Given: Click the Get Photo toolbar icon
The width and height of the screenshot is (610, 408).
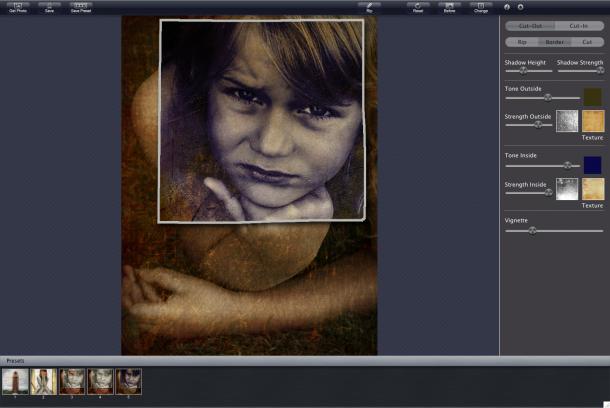Looking at the screenshot, I should coord(17,7).
